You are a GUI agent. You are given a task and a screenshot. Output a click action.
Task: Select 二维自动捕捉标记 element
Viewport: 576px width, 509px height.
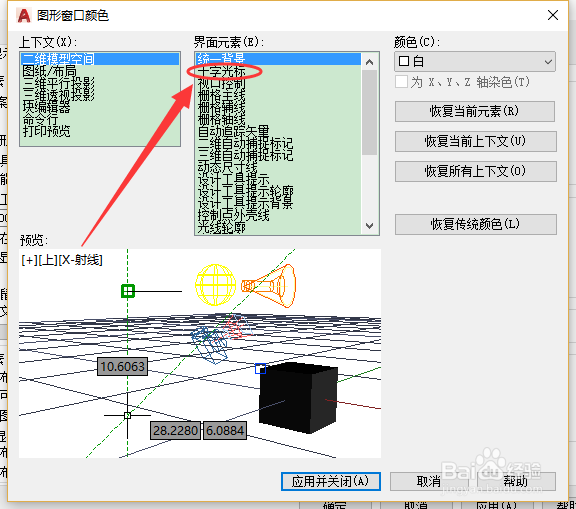point(245,143)
